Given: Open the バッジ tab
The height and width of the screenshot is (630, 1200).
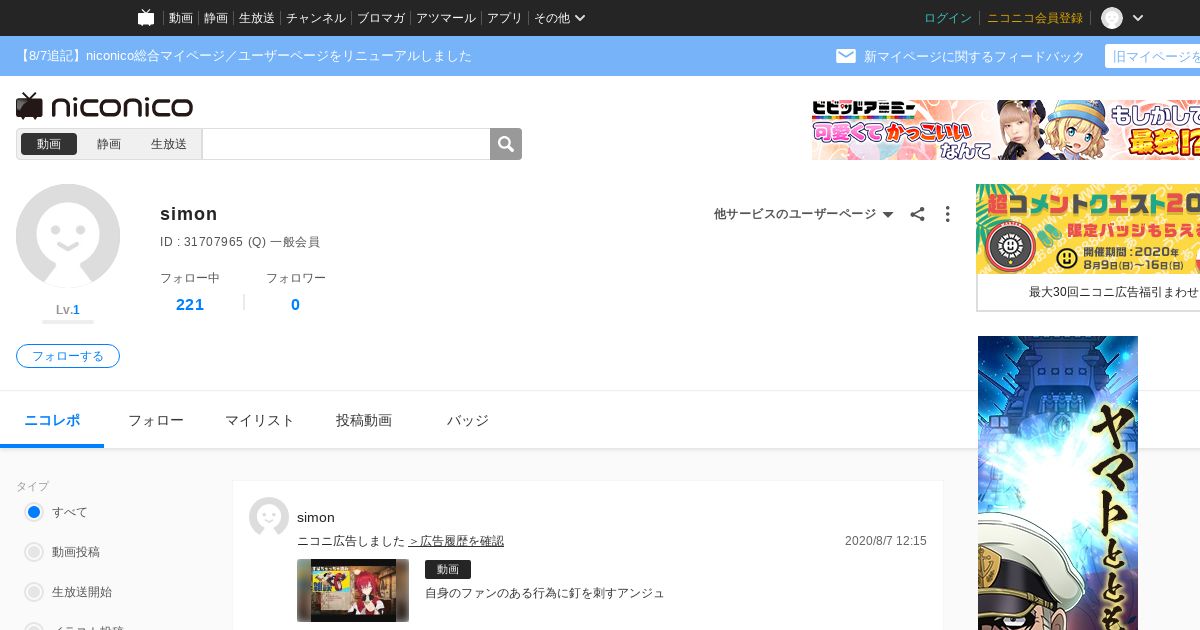Looking at the screenshot, I should [x=468, y=420].
